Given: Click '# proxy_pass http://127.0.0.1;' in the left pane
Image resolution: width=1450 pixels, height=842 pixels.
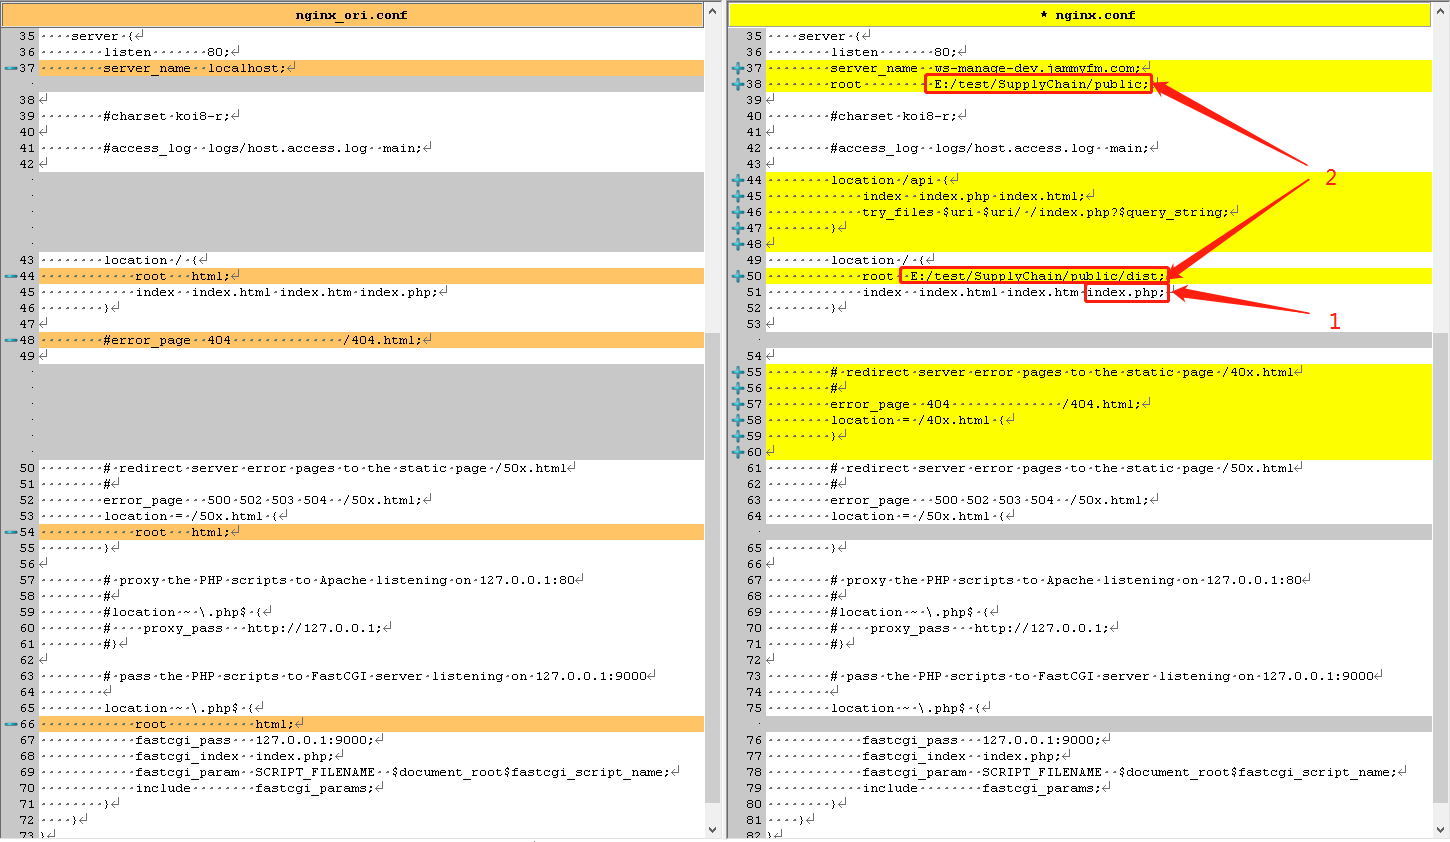Looking at the screenshot, I should [245, 628].
